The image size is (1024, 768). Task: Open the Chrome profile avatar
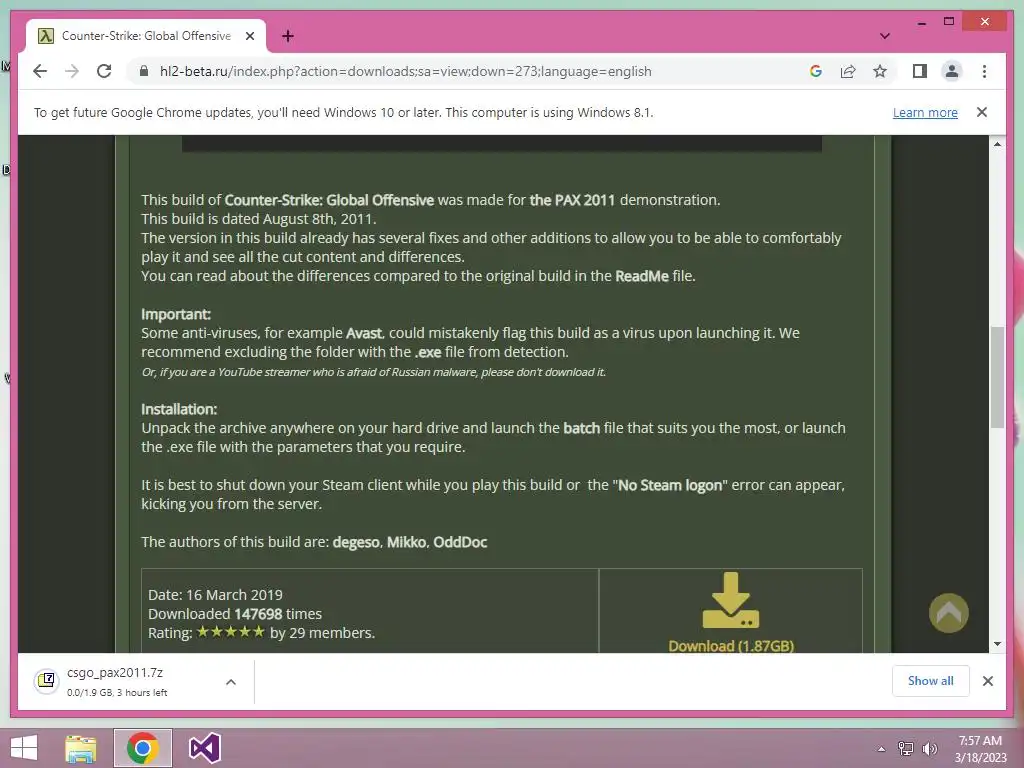(952, 71)
